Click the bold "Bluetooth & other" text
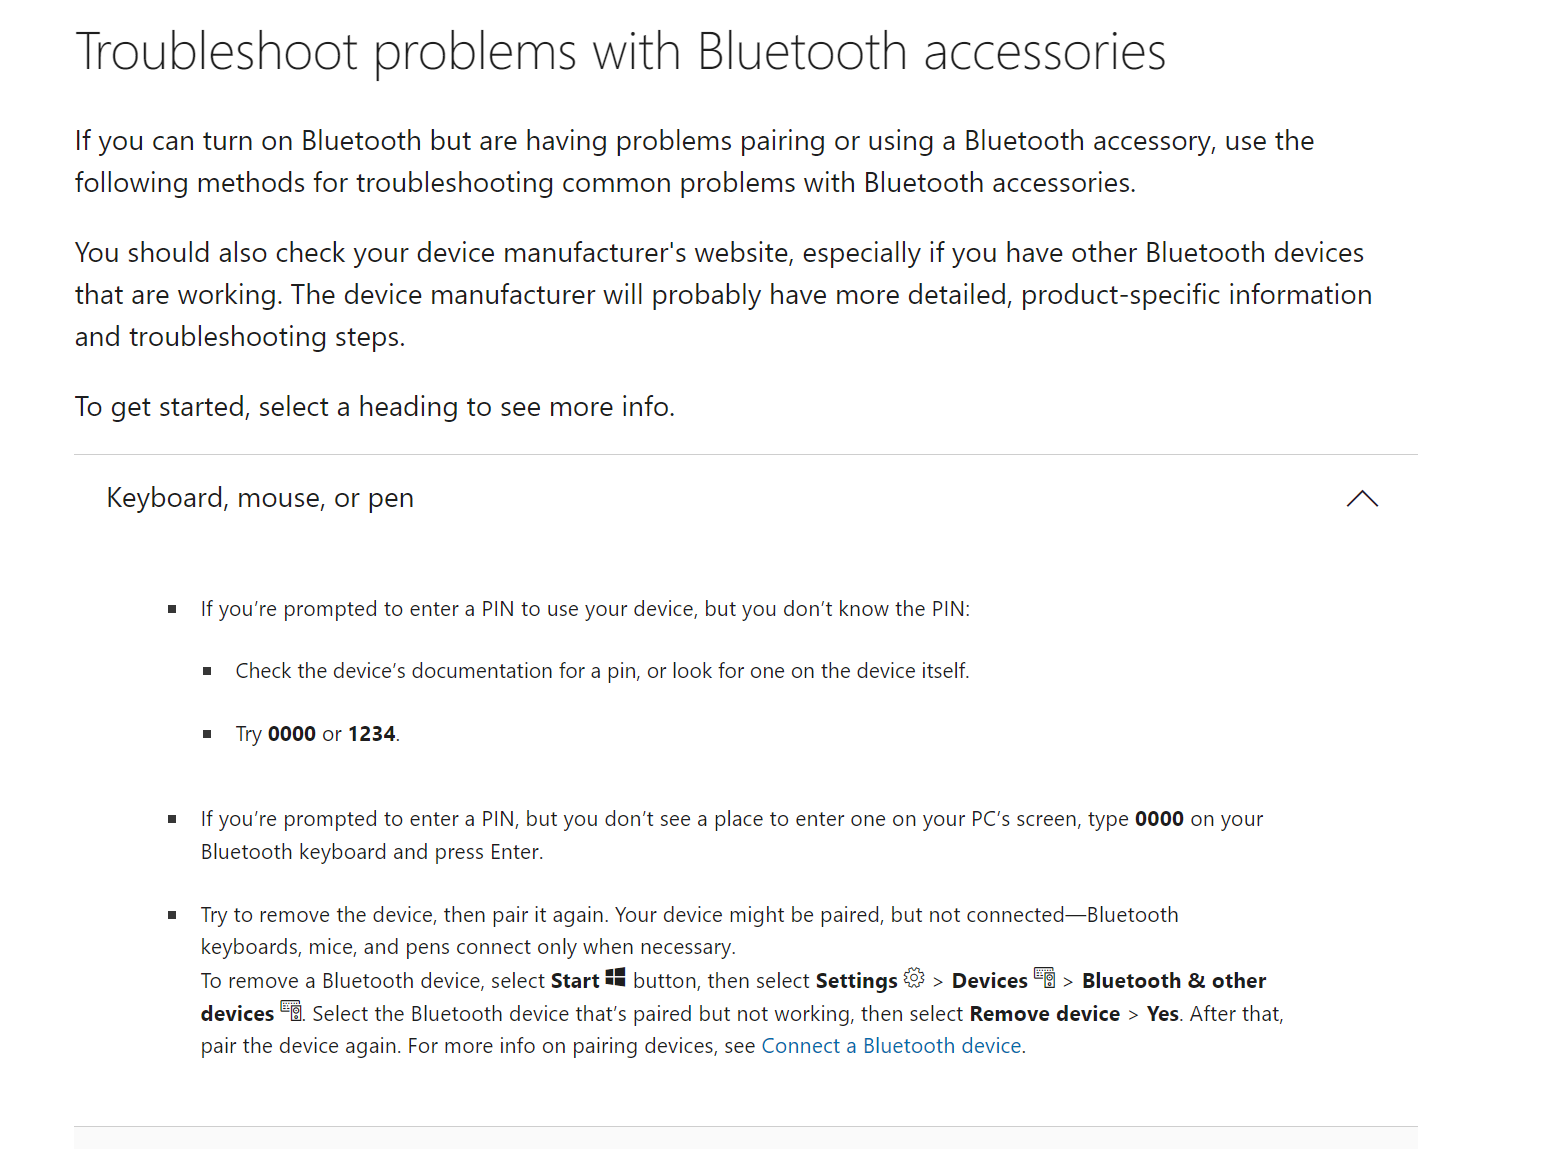1564x1149 pixels. (1173, 981)
